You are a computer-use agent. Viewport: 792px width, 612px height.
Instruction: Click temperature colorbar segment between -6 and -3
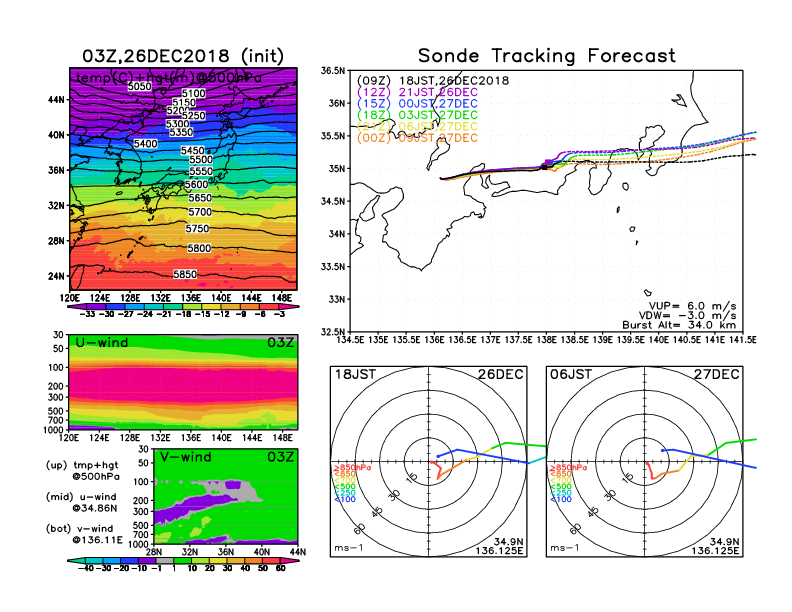pyautogui.click(x=269, y=306)
